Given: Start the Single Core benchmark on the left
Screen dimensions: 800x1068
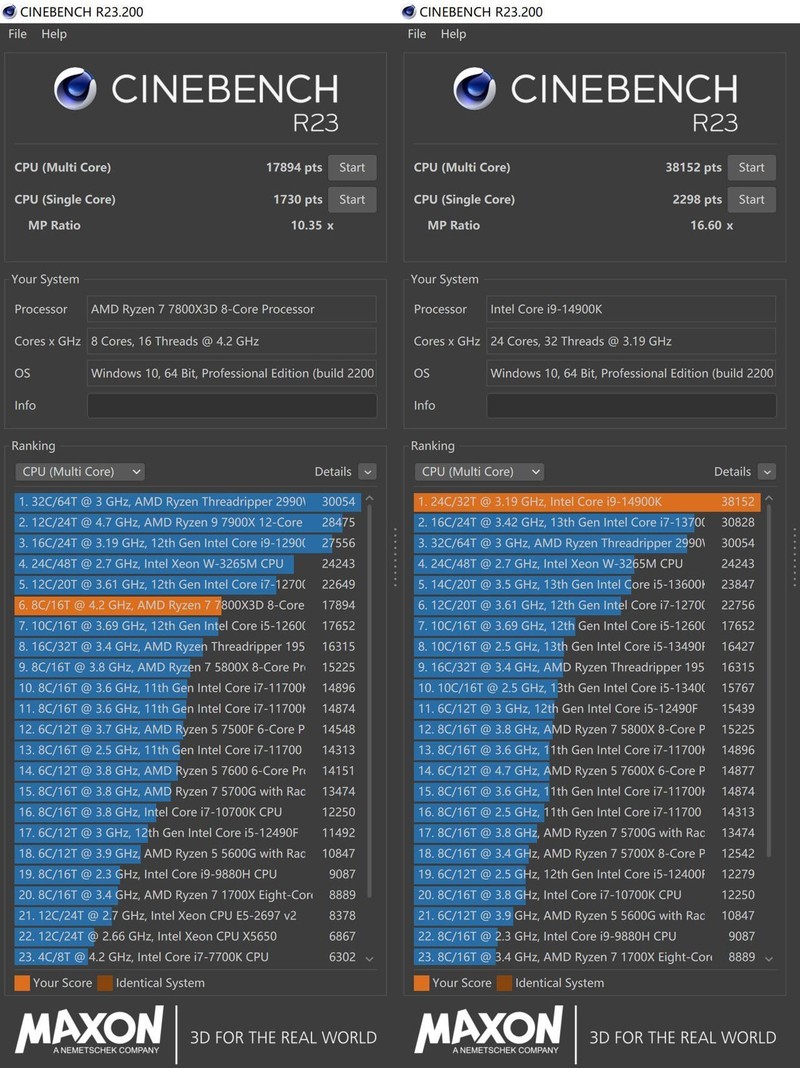Looking at the screenshot, I should tap(352, 199).
